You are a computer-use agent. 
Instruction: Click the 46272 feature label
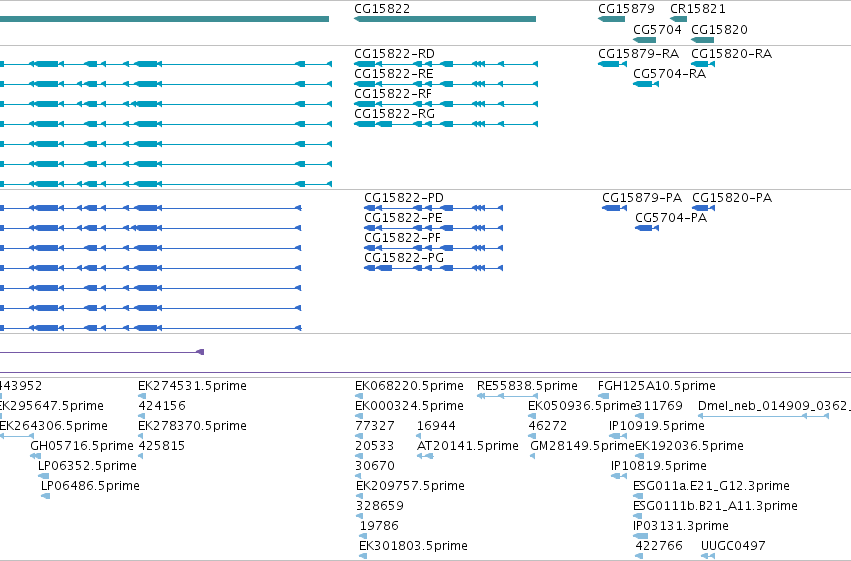click(548, 426)
